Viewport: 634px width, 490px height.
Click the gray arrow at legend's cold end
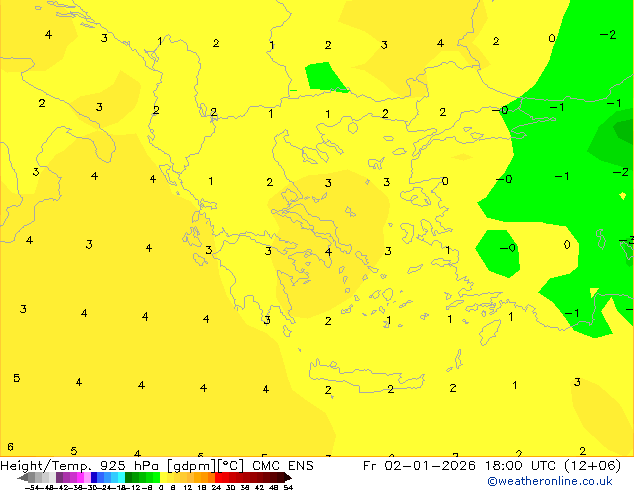[22, 478]
